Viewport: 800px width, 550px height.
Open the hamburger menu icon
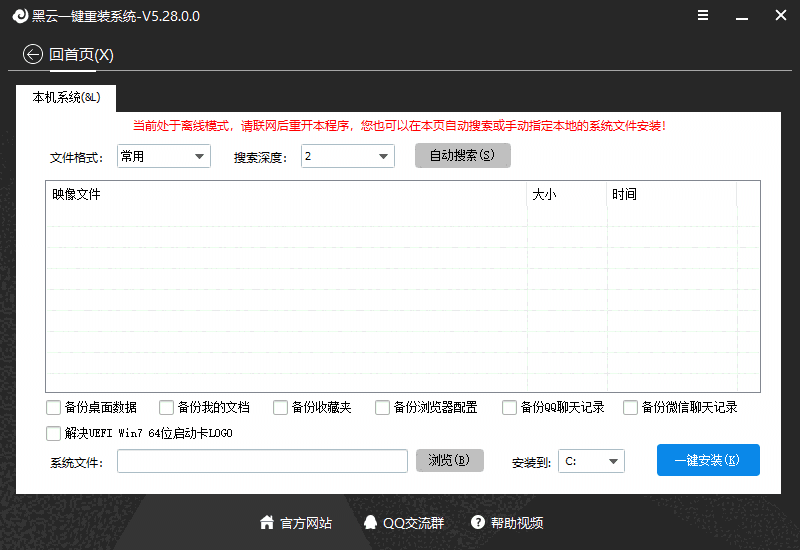click(x=703, y=15)
